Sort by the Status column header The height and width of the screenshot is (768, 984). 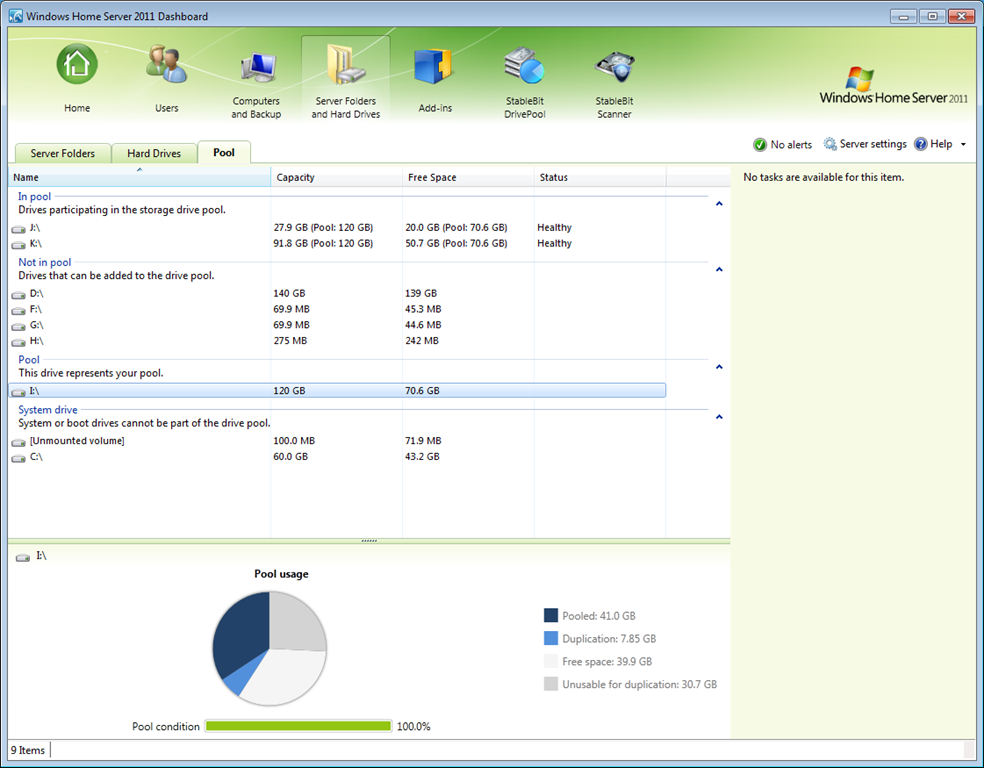(x=600, y=177)
